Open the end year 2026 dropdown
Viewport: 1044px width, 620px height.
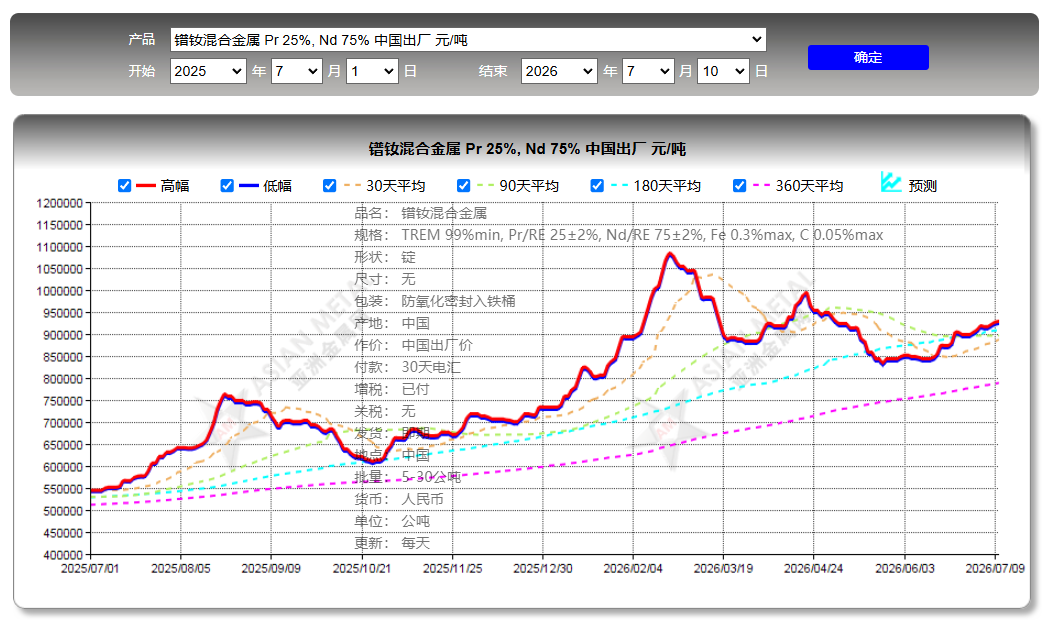coord(559,71)
